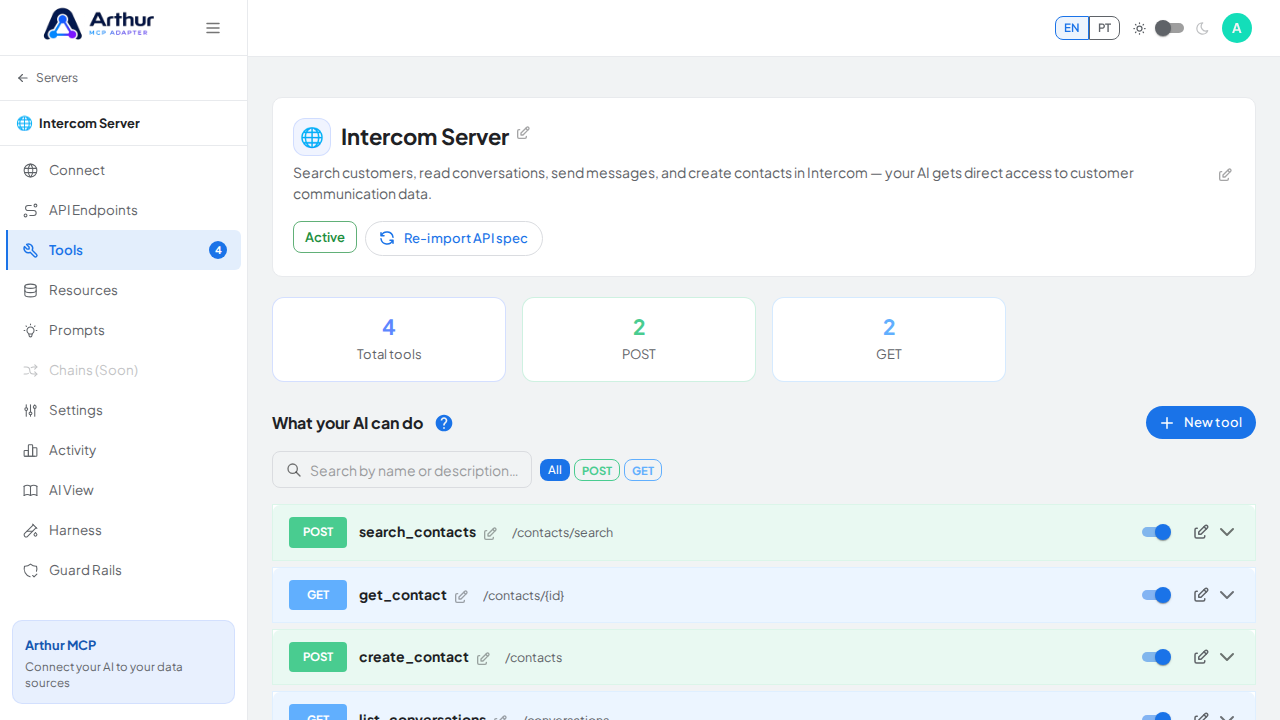Expand the search_contacts tool details
Viewport: 1280px width, 720px height.
click(x=1227, y=532)
